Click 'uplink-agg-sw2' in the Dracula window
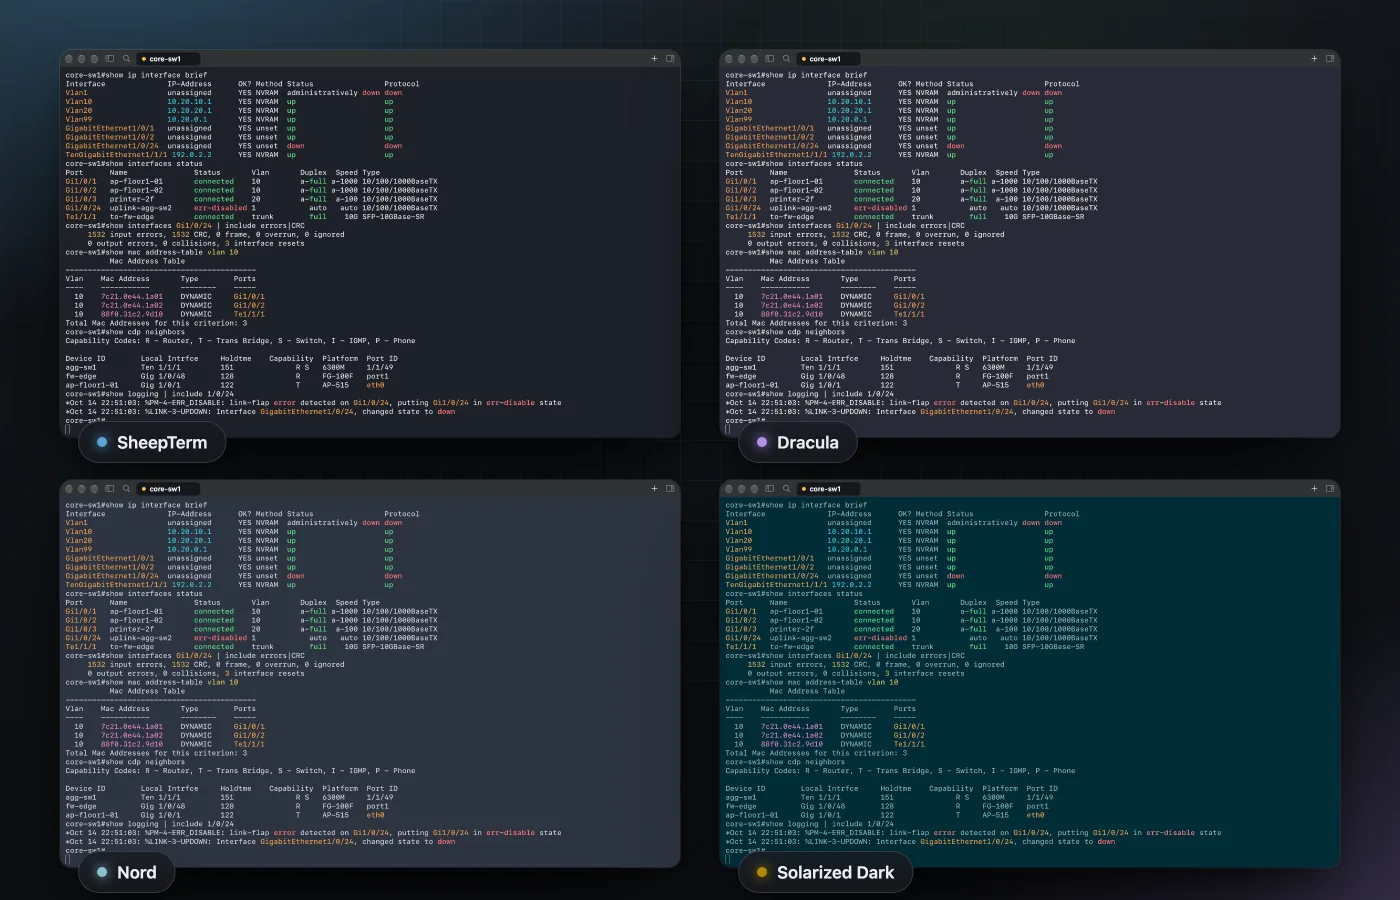 [x=801, y=208]
